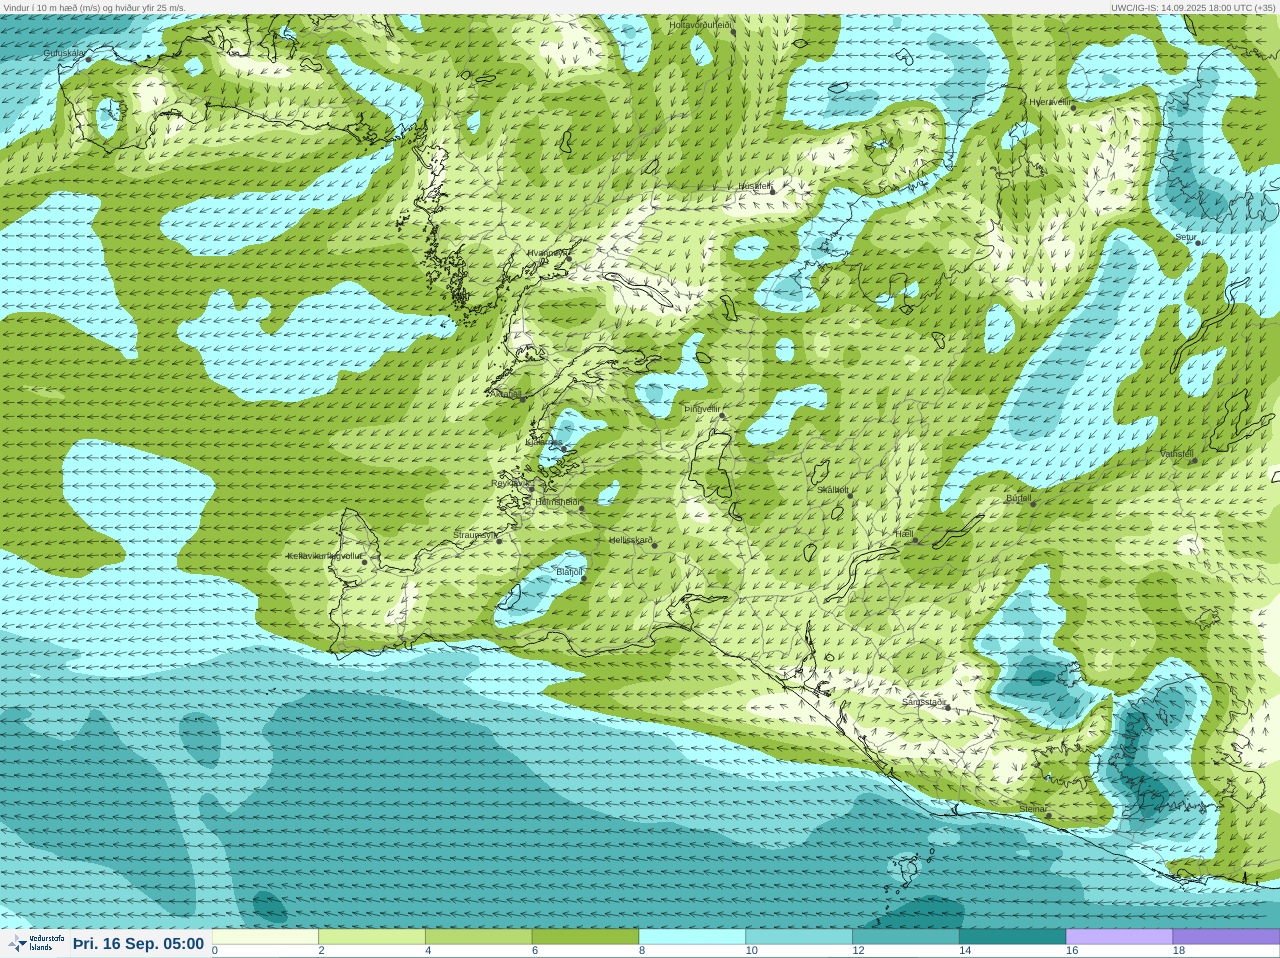Click the legend tick label 8

coord(641,951)
